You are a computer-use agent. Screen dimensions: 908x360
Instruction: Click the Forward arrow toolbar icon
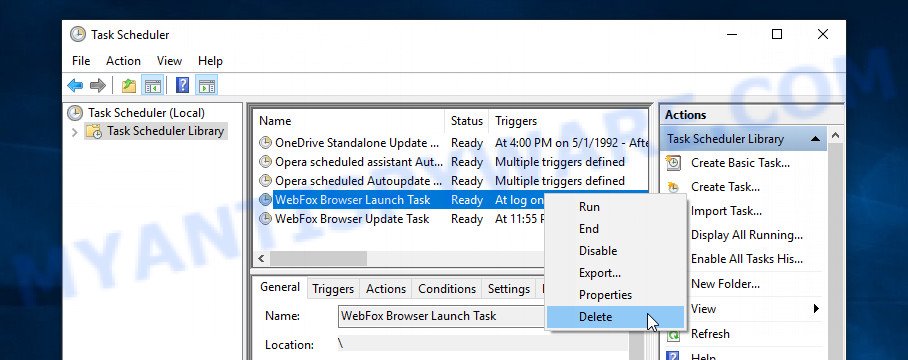(98, 86)
